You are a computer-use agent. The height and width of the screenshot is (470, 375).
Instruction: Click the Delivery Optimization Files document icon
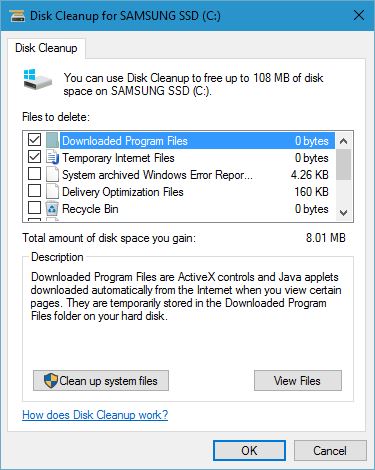52,192
